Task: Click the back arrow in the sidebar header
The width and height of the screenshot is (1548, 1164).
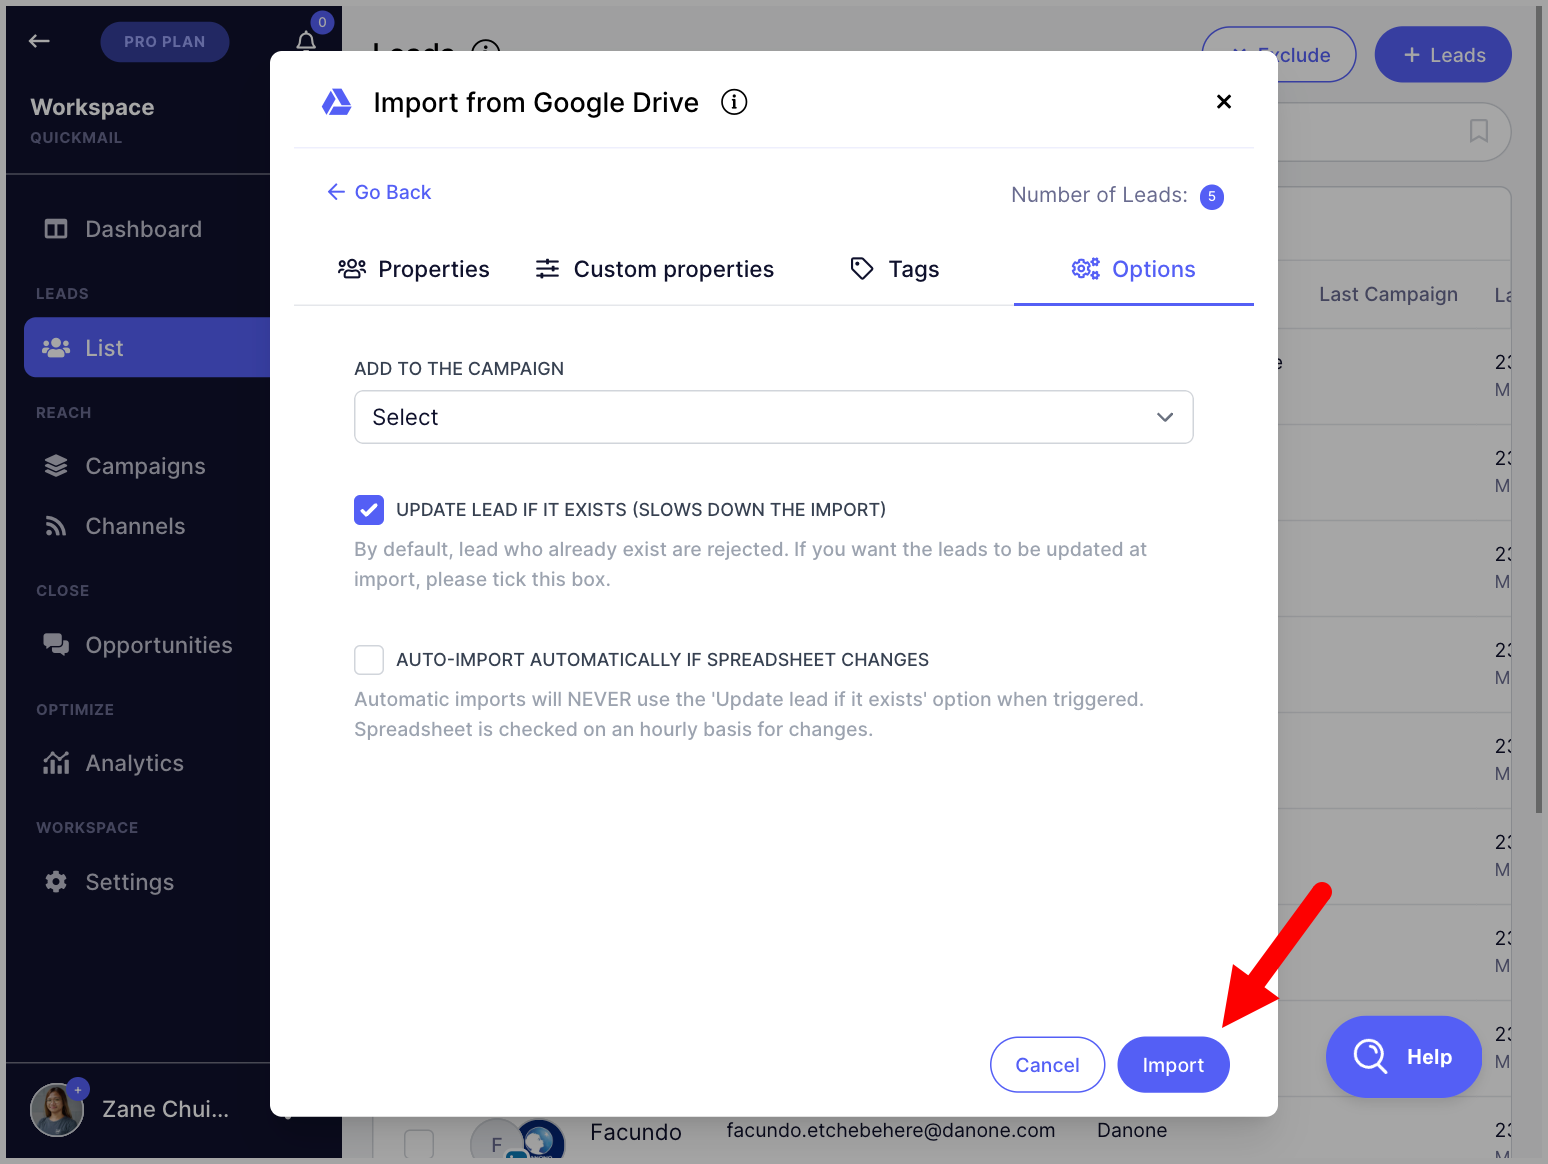Action: point(39,41)
